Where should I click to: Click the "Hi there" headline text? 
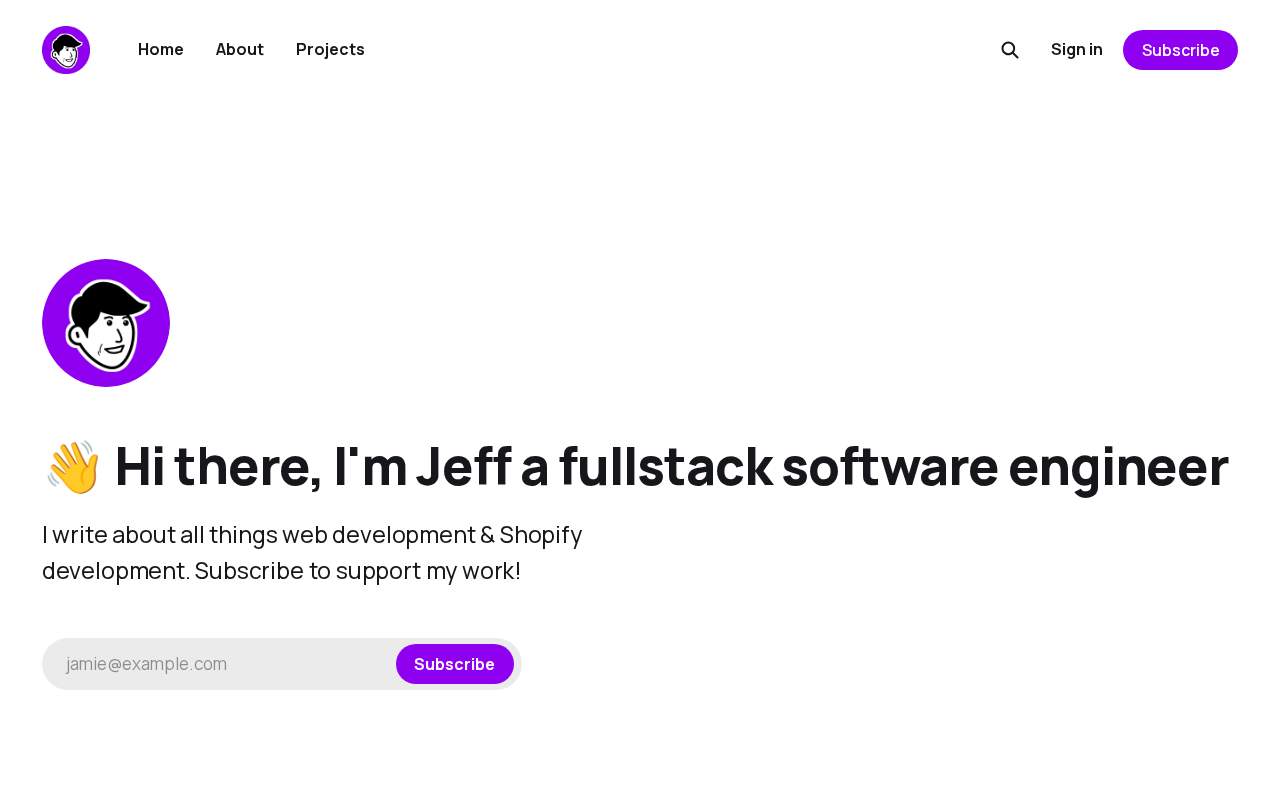pyautogui.click(x=218, y=467)
